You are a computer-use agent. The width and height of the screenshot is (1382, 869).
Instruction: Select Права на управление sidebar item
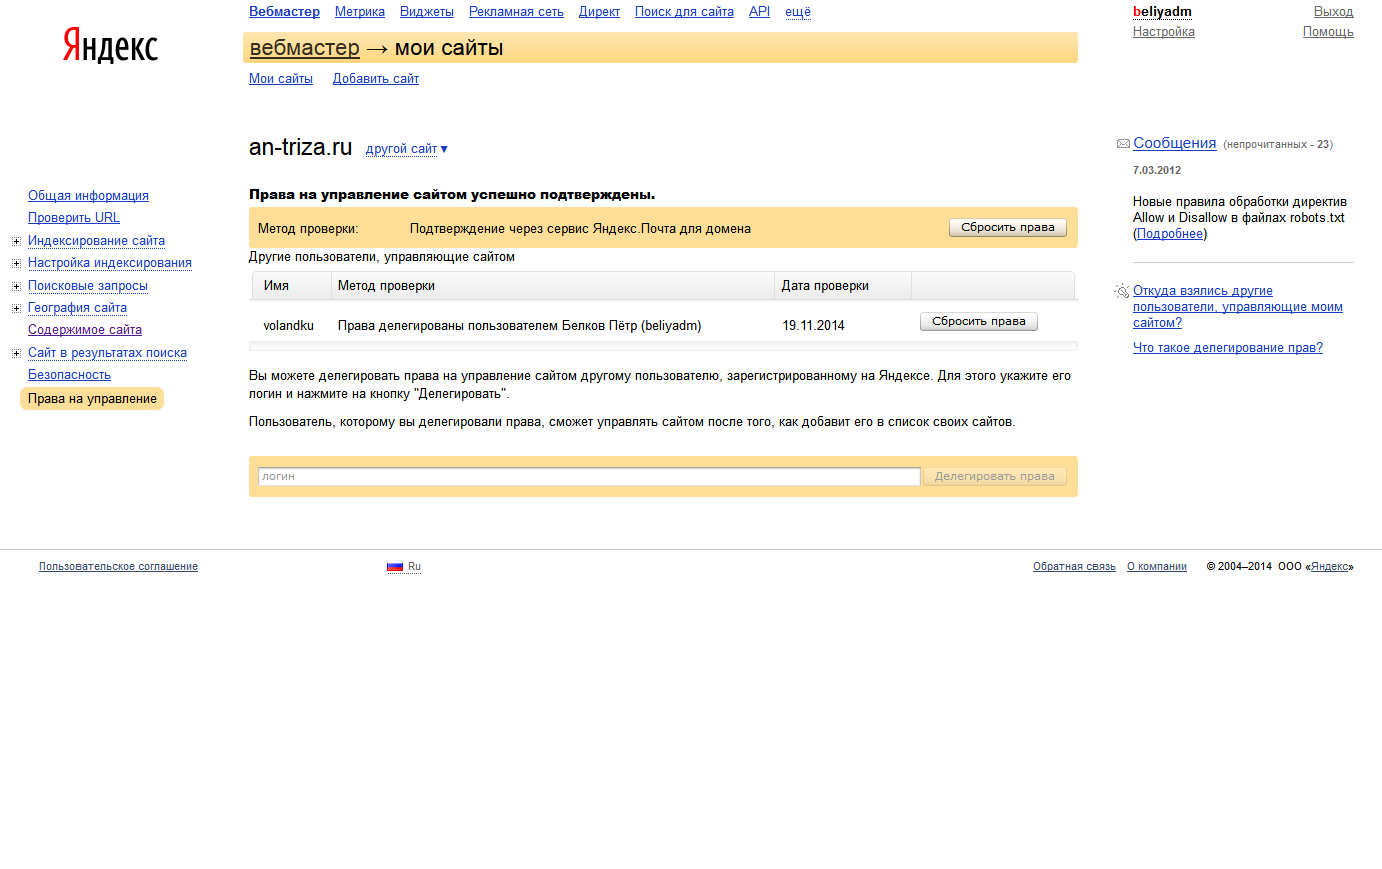tap(92, 399)
